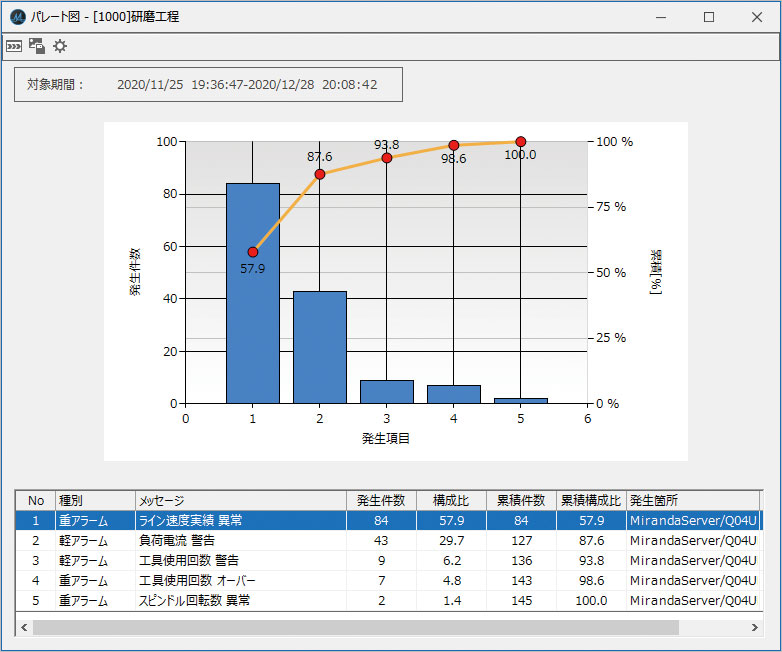Click the triple-arrow toolbar icon
Viewport: 782px width, 652px height.
coord(14,46)
